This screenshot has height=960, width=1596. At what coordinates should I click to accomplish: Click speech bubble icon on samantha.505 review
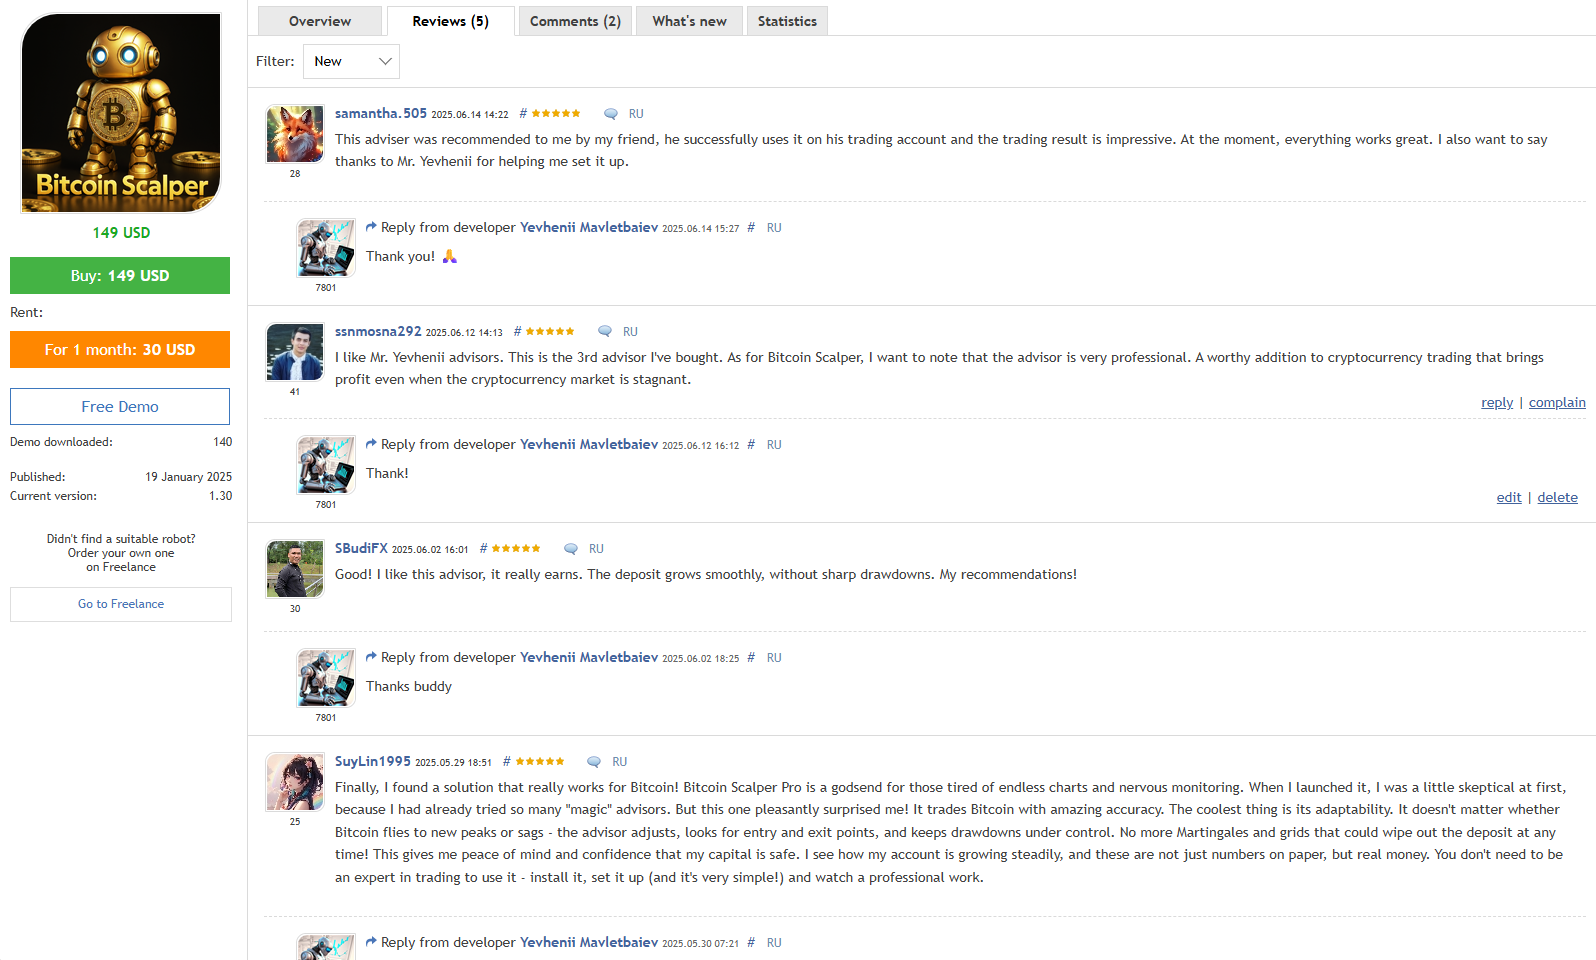[x=610, y=114]
